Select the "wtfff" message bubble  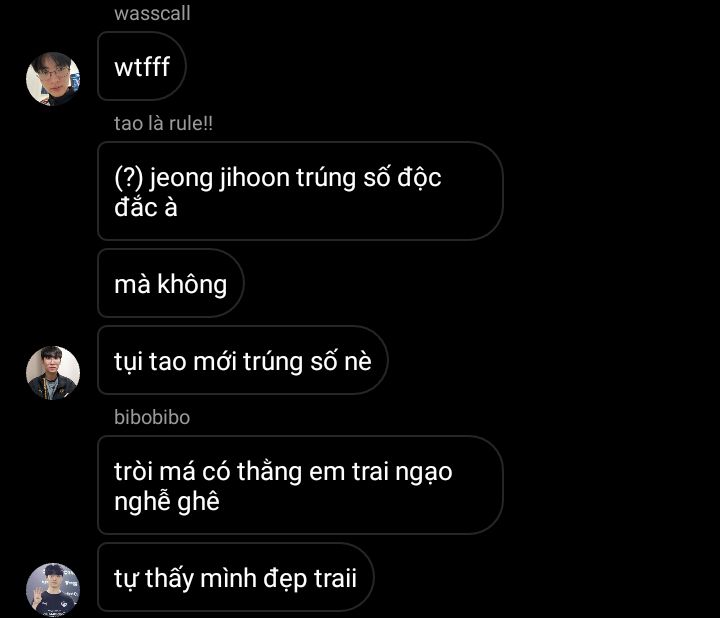[142, 67]
